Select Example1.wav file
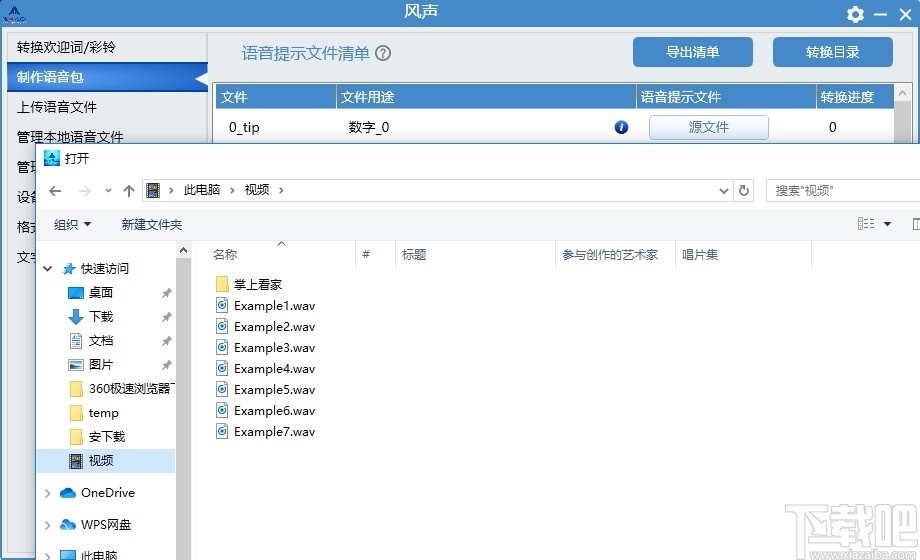The height and width of the screenshot is (560, 920). click(x=265, y=306)
